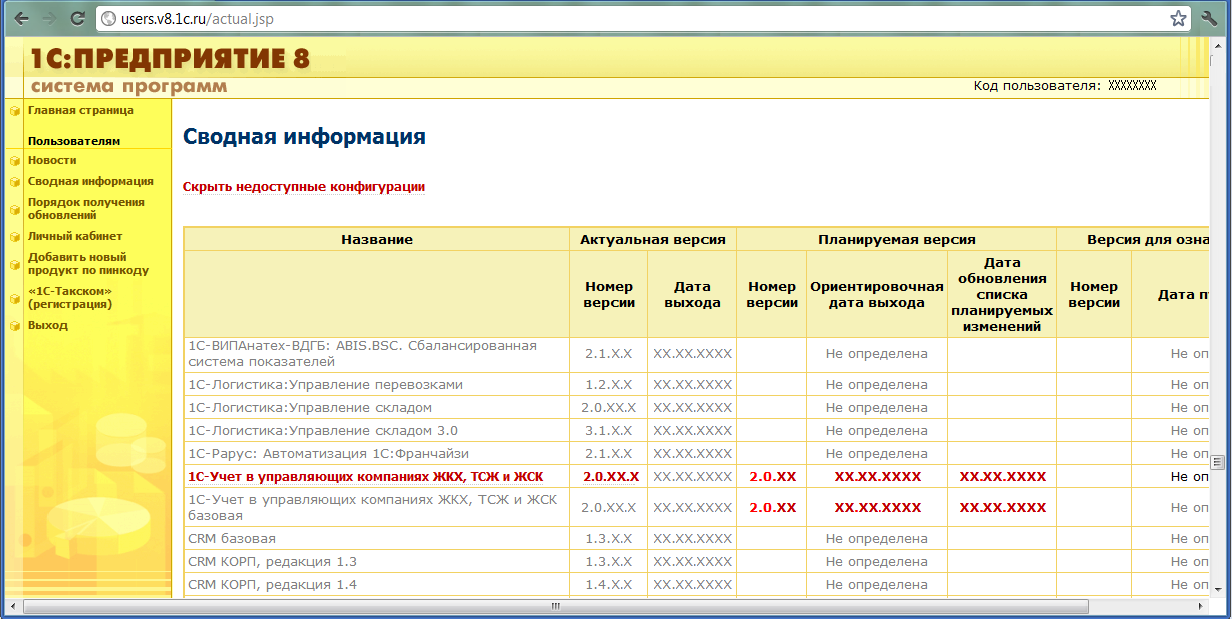Open the bold red 1С-Учет в управляющих компаниях row link
Image resolution: width=1232 pixels, height=619 pixels.
tap(365, 477)
